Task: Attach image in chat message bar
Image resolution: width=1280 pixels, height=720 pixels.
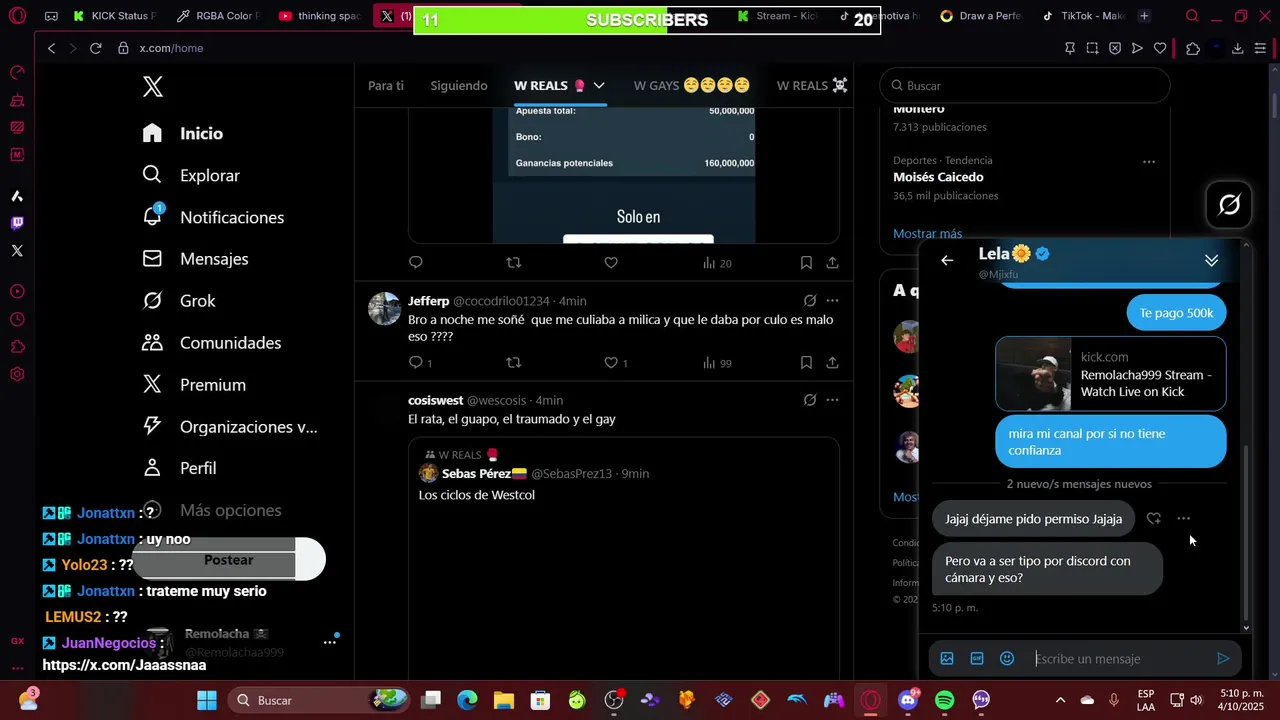Action: 947,658
